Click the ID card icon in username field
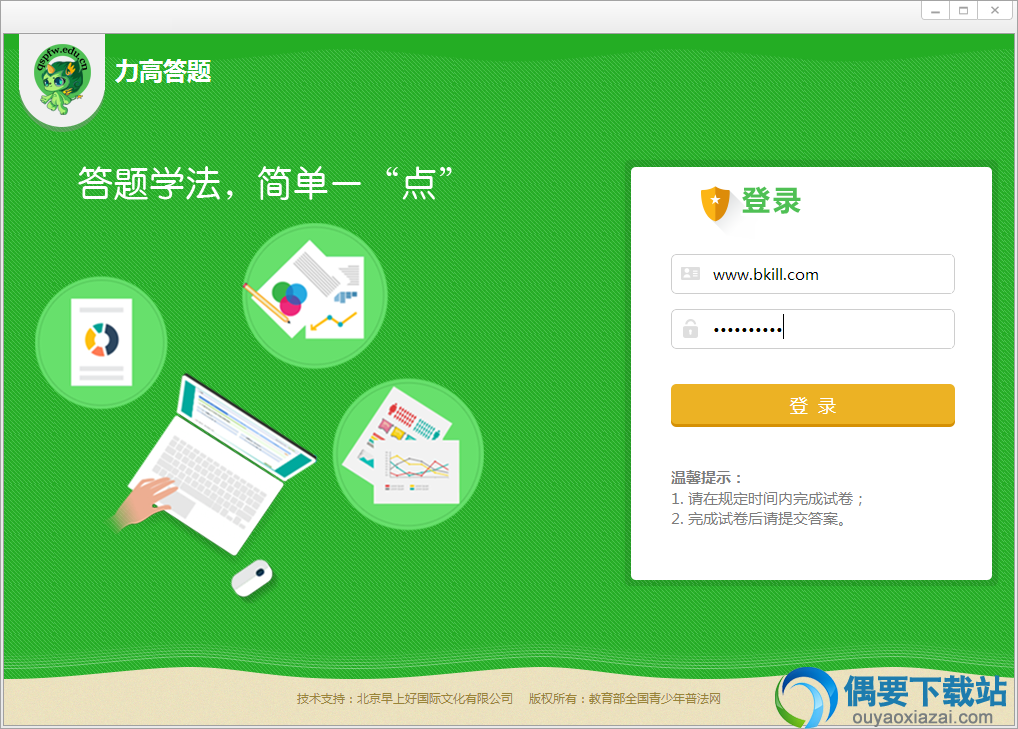 coord(690,273)
